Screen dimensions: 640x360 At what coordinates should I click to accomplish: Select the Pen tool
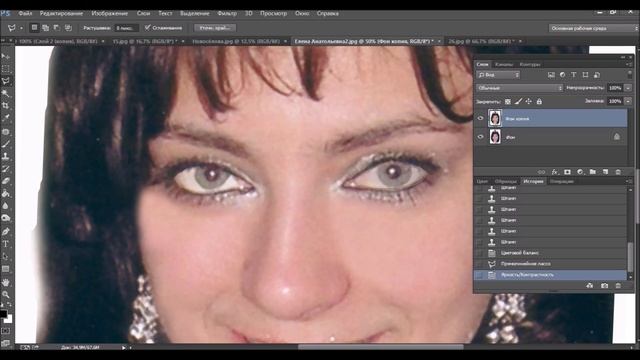[6, 232]
